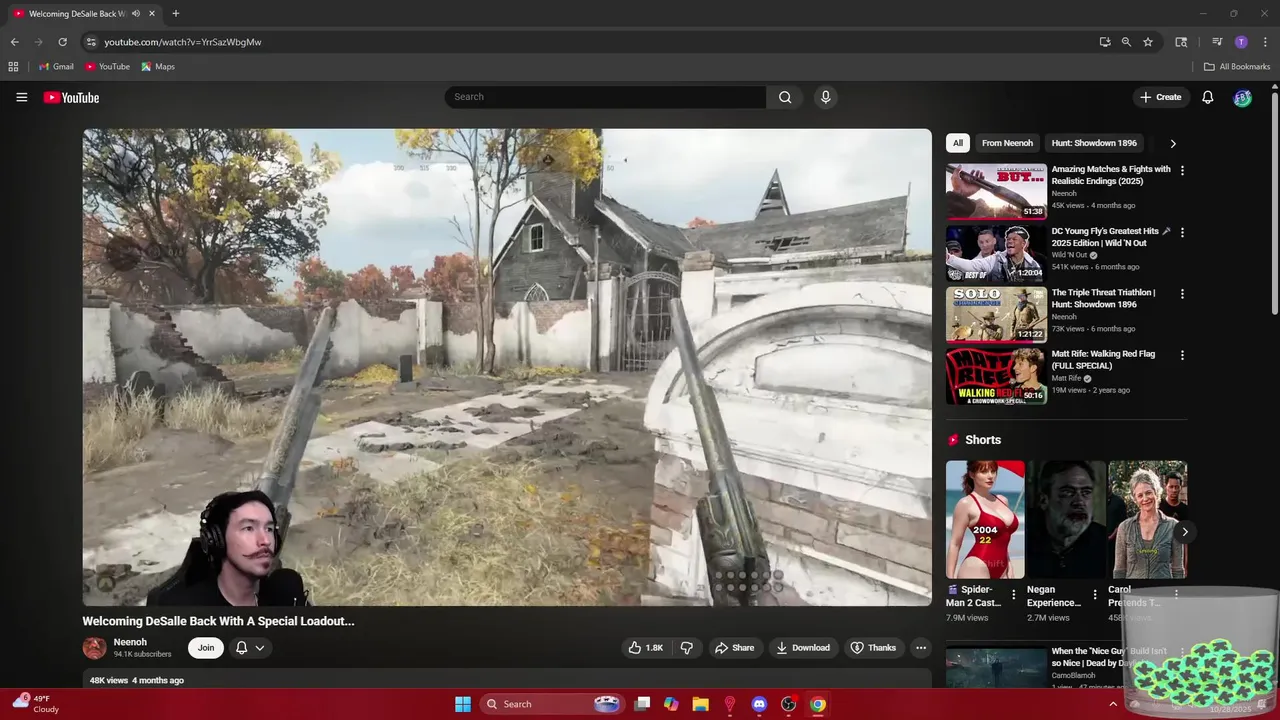Open options for Amazing Matches & Fights video
The height and width of the screenshot is (720, 1280).
pyautogui.click(x=1182, y=171)
